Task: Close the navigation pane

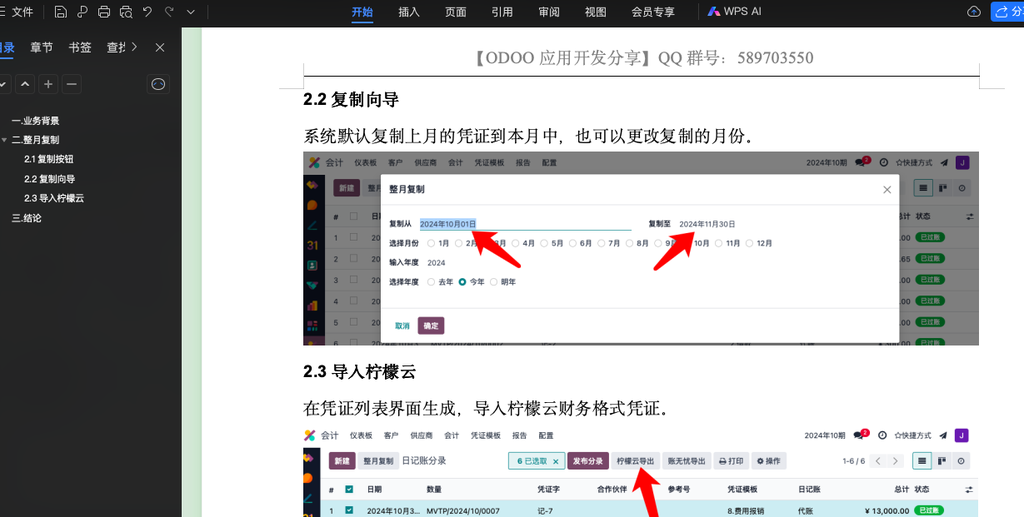Action: point(160,47)
